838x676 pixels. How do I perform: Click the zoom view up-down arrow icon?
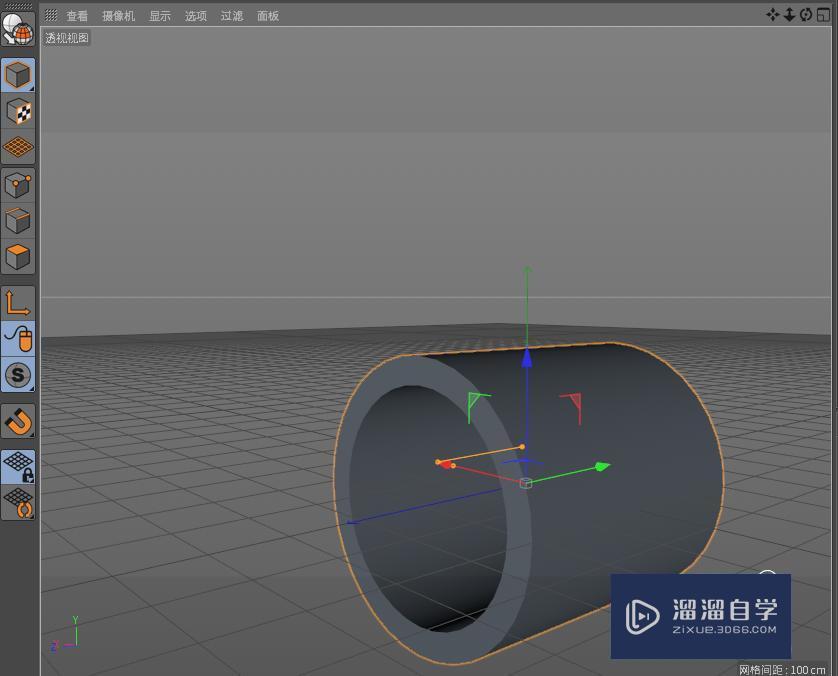(789, 14)
